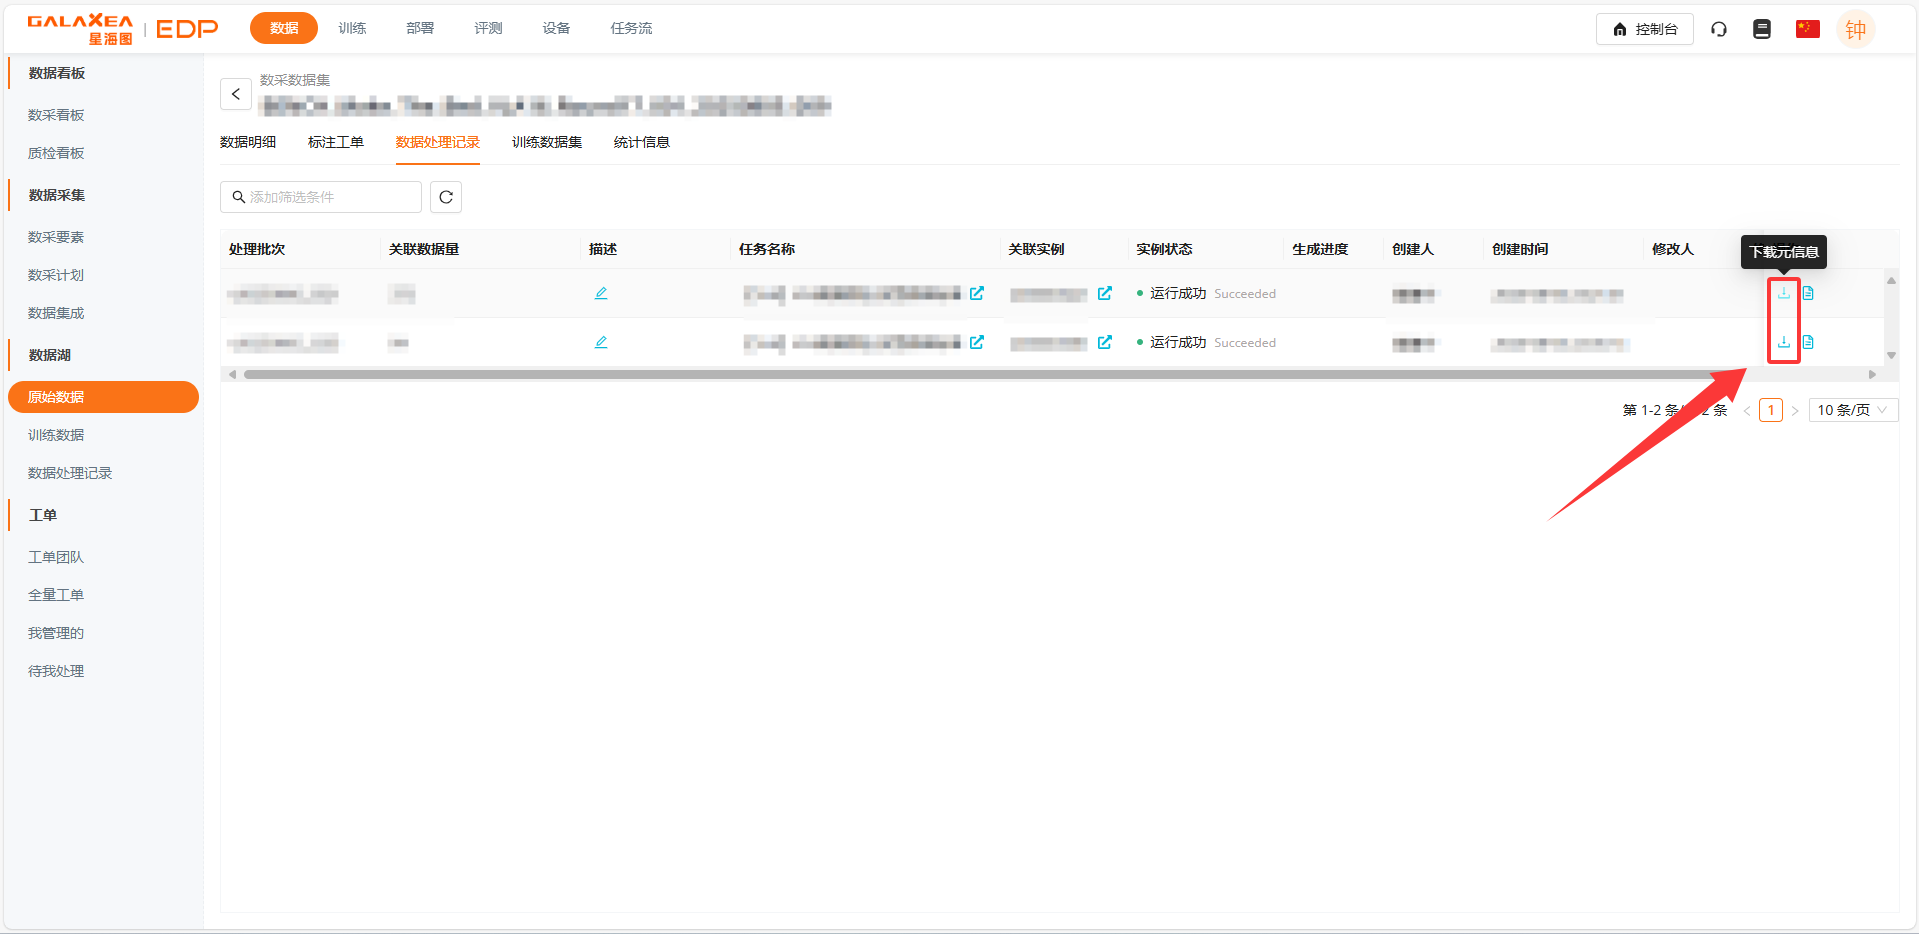
Task: Click the back arrow button beside dataset title
Action: pyautogui.click(x=236, y=94)
